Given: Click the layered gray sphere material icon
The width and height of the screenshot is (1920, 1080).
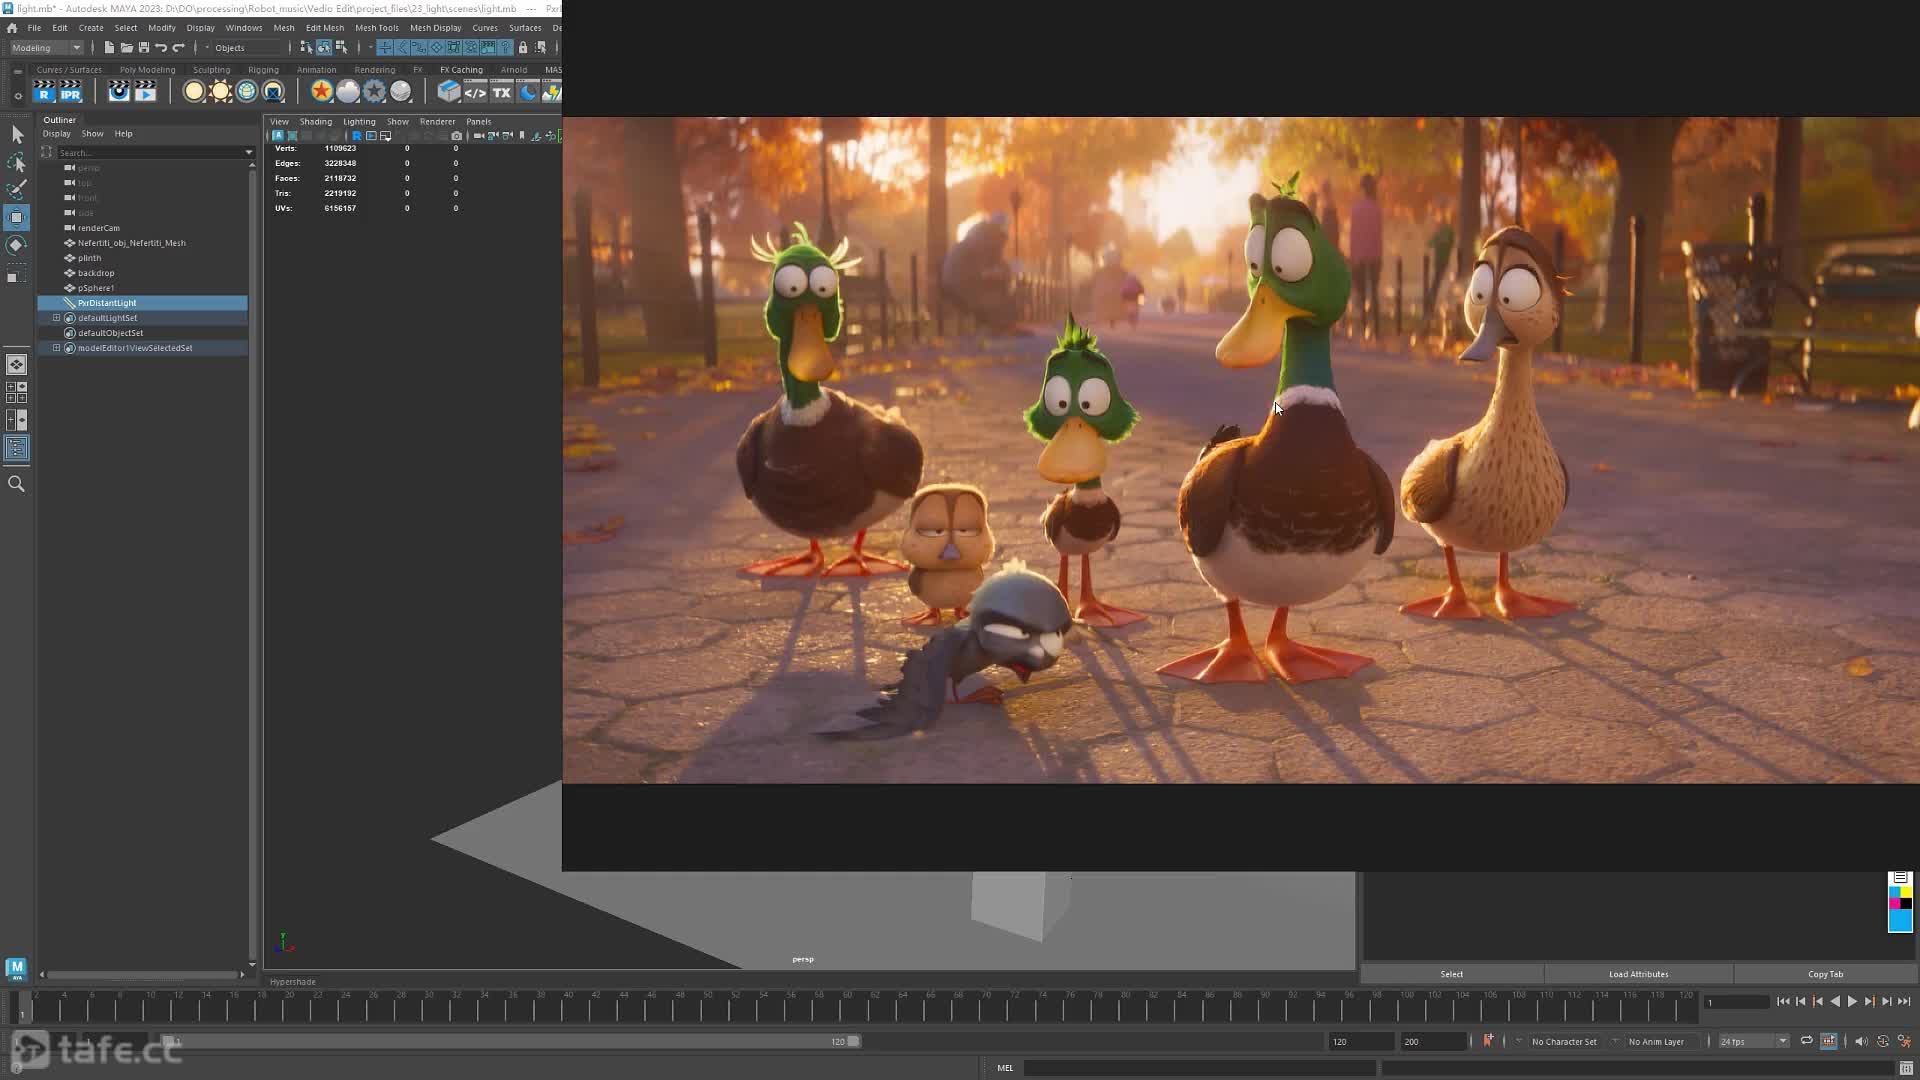Looking at the screenshot, I should click(x=401, y=91).
